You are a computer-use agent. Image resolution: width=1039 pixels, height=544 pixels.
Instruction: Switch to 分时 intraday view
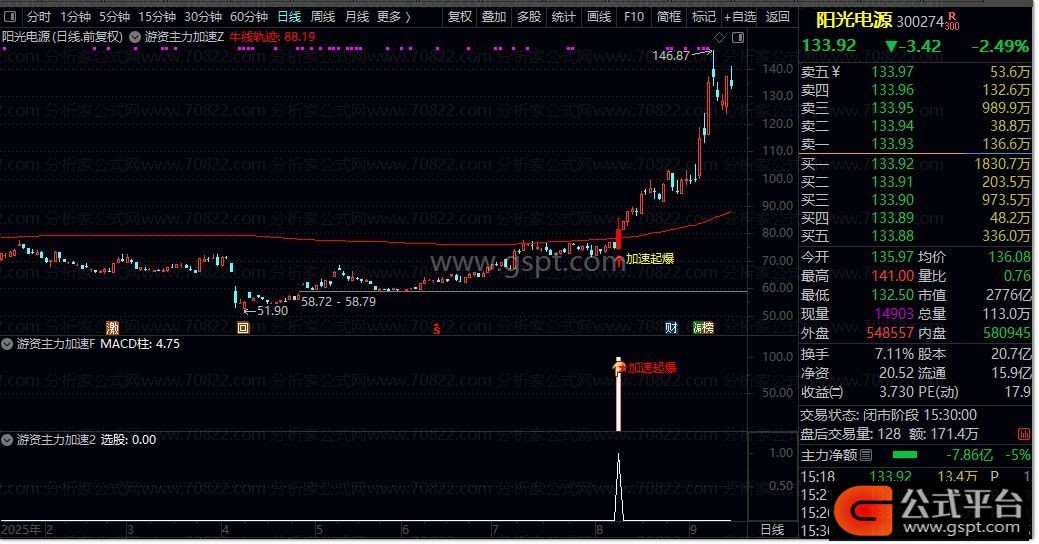tap(38, 17)
